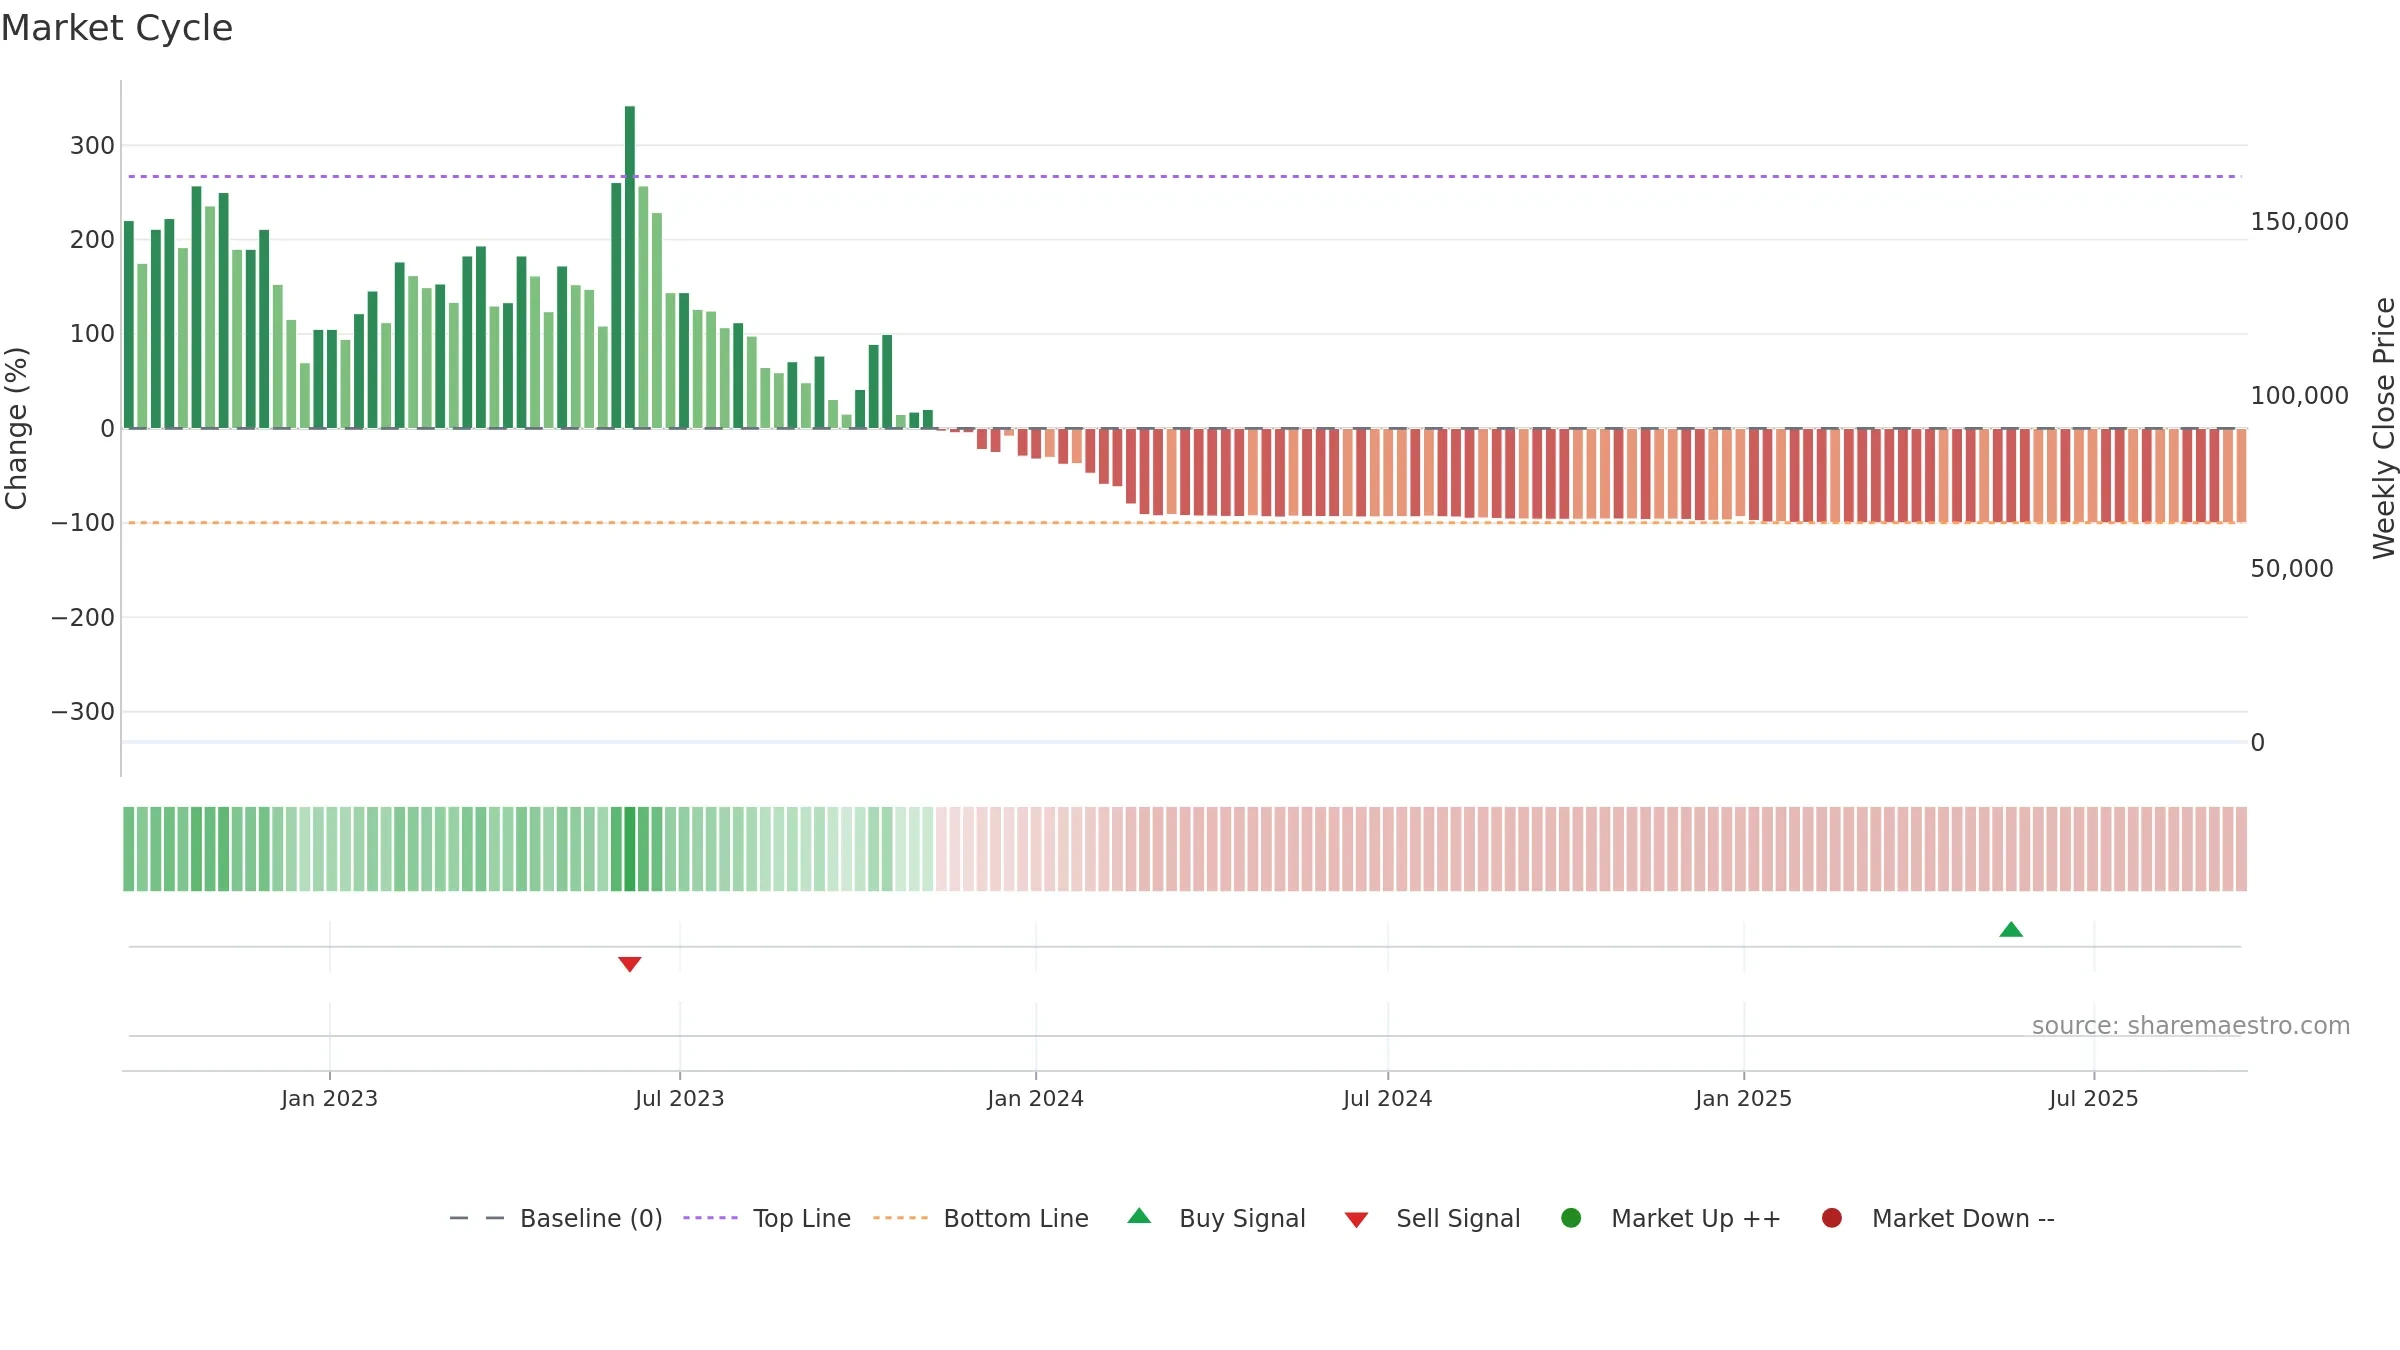The height and width of the screenshot is (1350, 2400).
Task: Click the darkest green heat-strip cell
Action: tap(630, 849)
